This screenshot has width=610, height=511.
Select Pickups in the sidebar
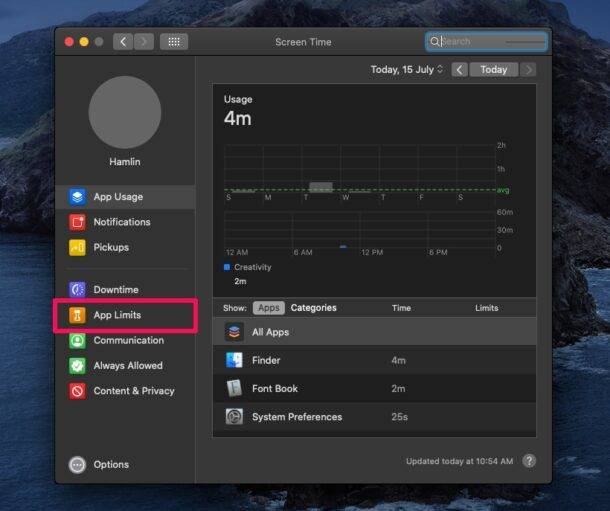(125, 247)
